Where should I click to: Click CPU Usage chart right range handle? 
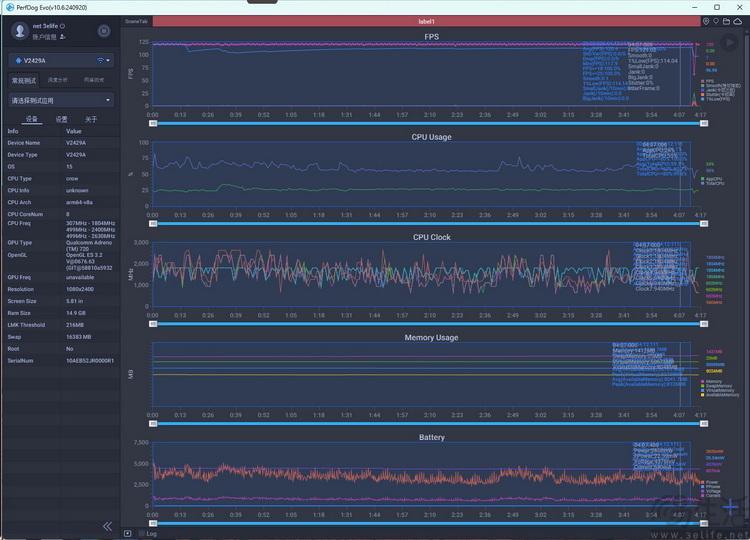[x=704, y=223]
